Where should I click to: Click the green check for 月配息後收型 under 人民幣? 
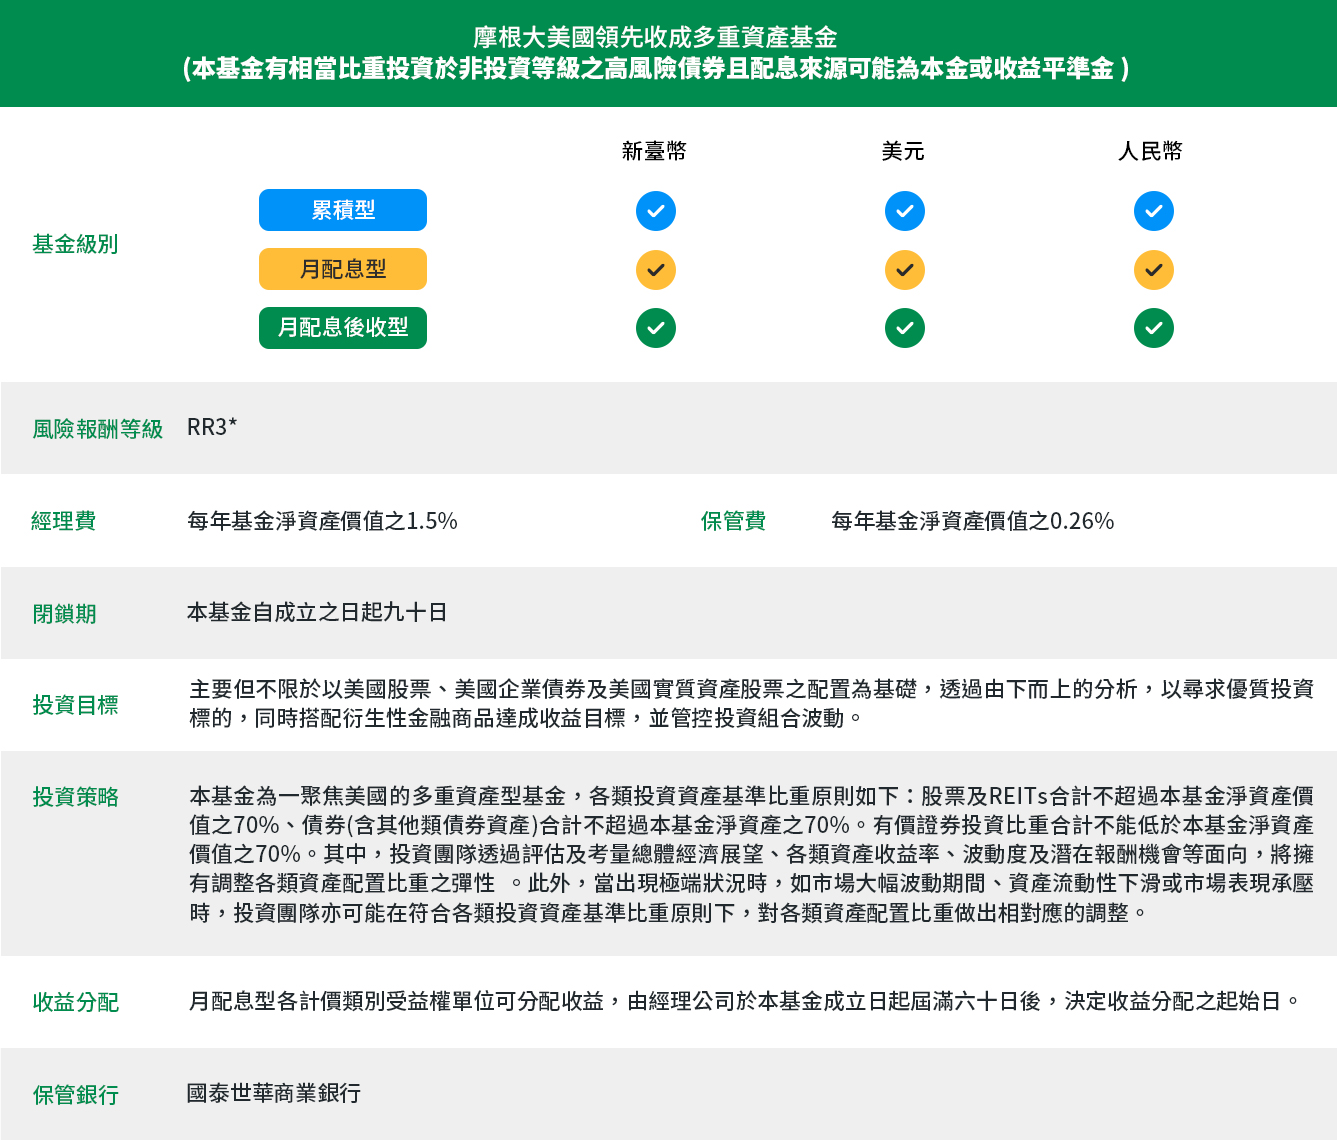1154,328
